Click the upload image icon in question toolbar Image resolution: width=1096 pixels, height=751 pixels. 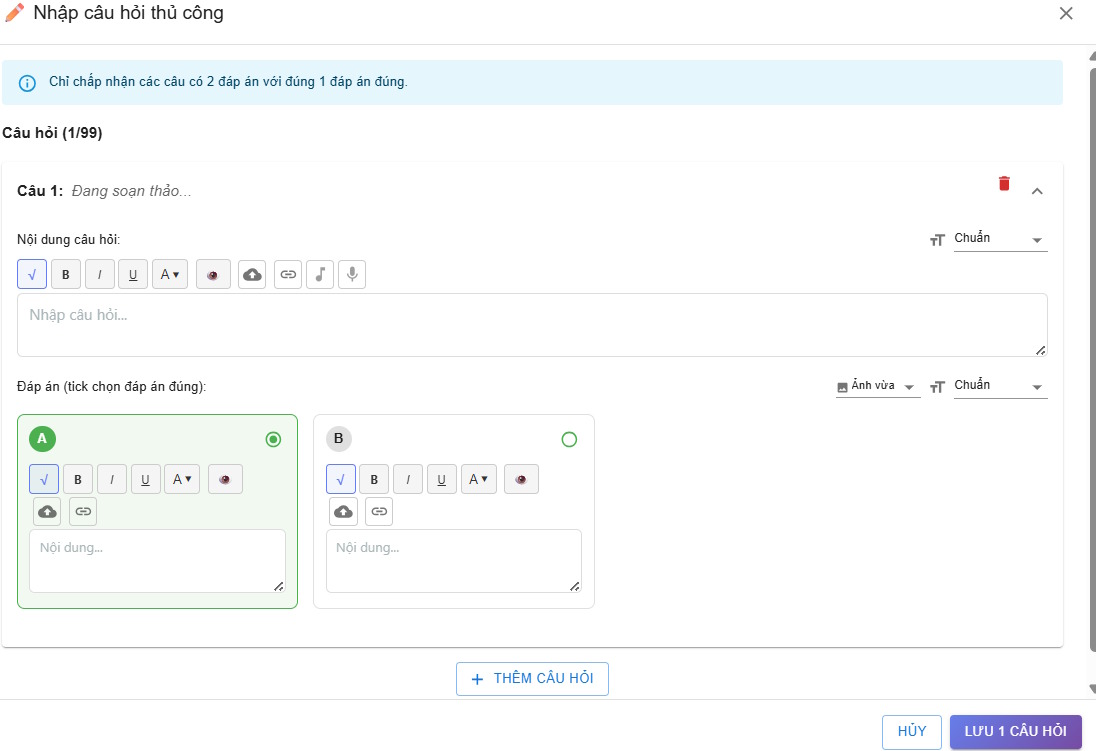pyautogui.click(x=253, y=275)
